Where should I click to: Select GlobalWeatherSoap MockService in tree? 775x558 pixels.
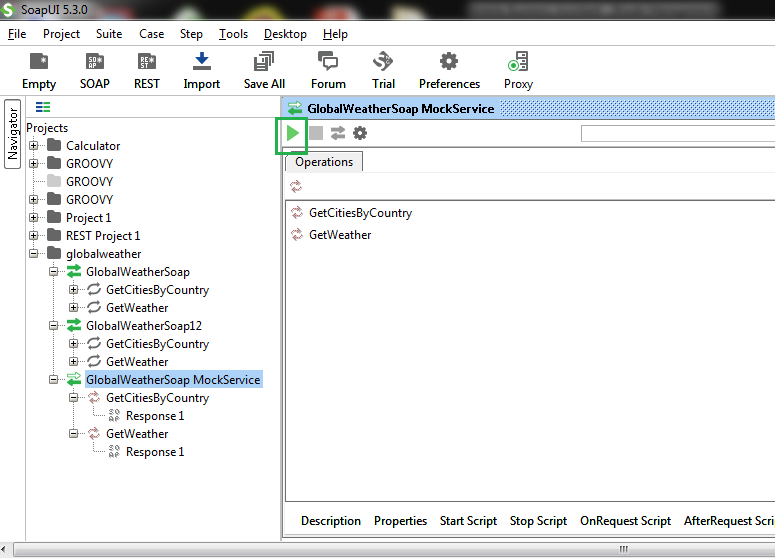pyautogui.click(x=173, y=380)
